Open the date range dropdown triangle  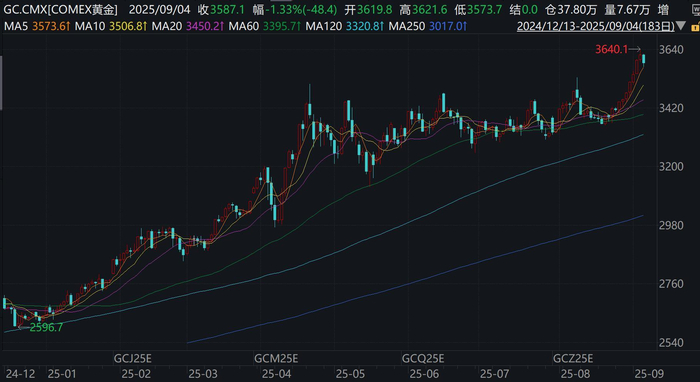pyautogui.click(x=680, y=25)
